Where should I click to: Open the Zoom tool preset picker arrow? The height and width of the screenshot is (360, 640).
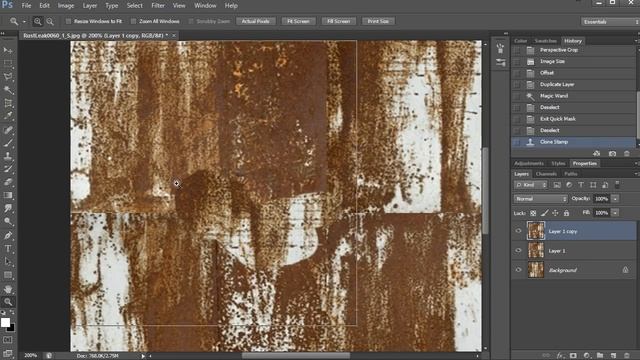tap(24, 22)
